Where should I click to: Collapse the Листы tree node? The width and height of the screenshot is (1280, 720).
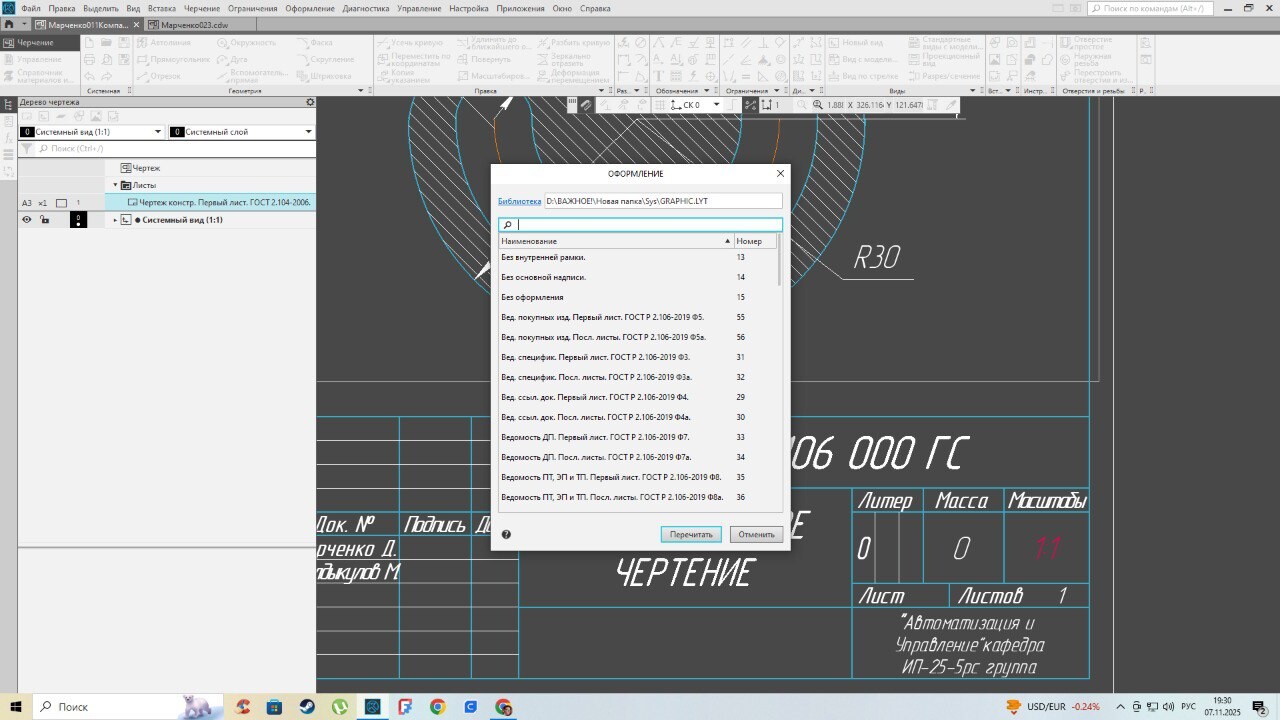click(116, 185)
